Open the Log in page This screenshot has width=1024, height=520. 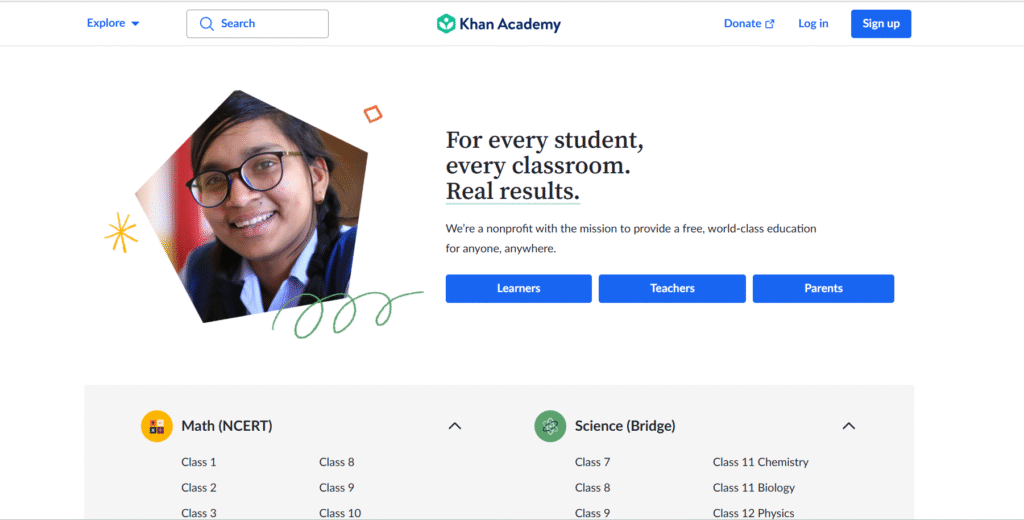point(813,24)
